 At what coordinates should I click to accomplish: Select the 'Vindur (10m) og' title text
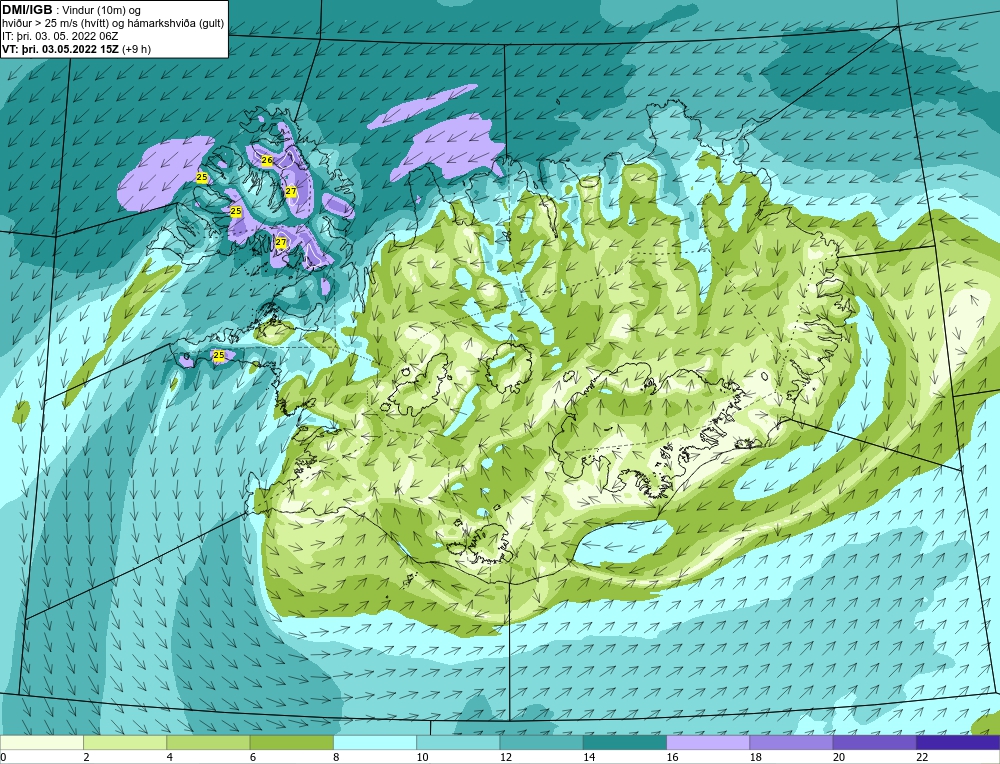[103, 10]
